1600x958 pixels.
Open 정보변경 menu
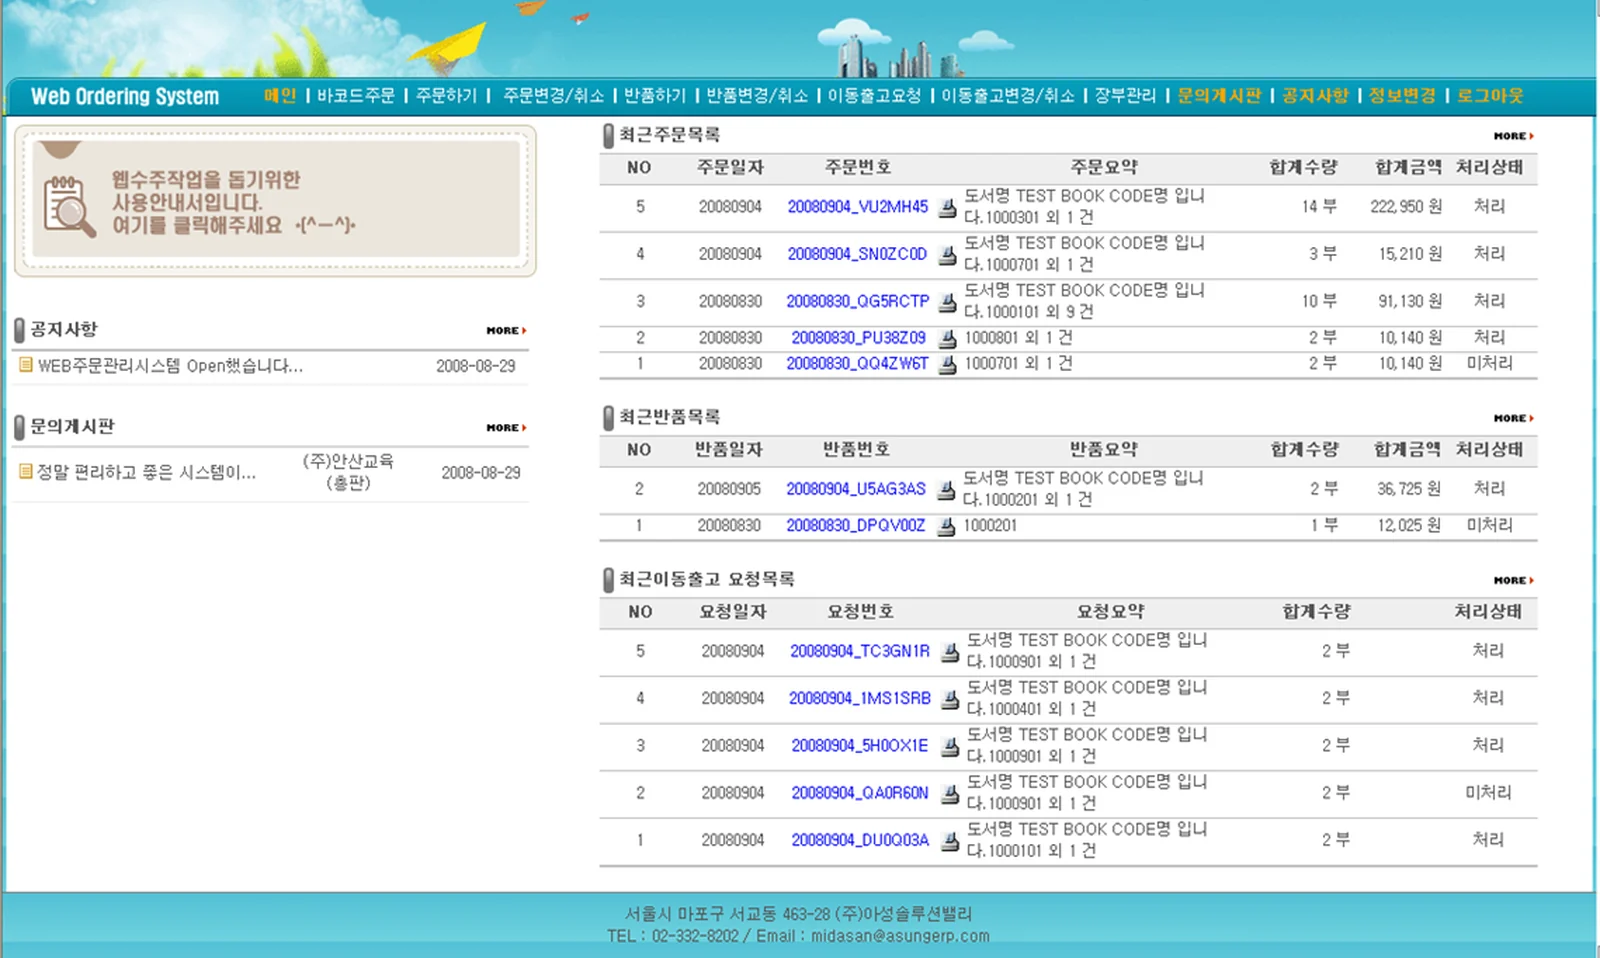click(x=1402, y=96)
